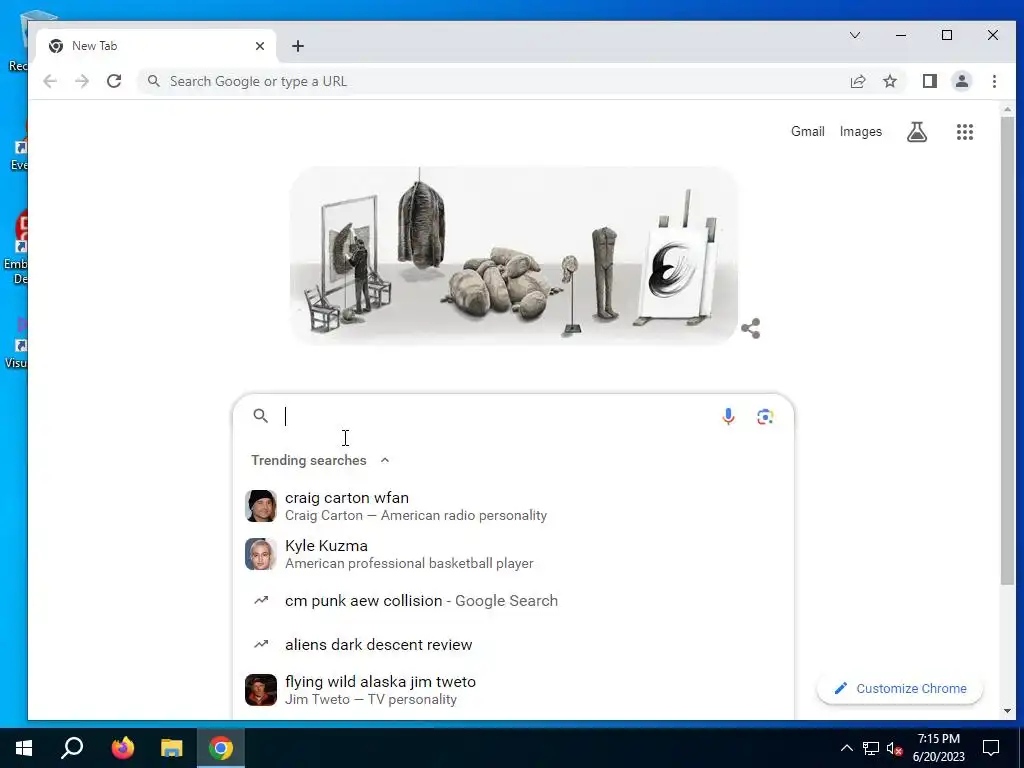Click the magnifier icon in search box
The height and width of the screenshot is (768, 1024).
(x=261, y=416)
